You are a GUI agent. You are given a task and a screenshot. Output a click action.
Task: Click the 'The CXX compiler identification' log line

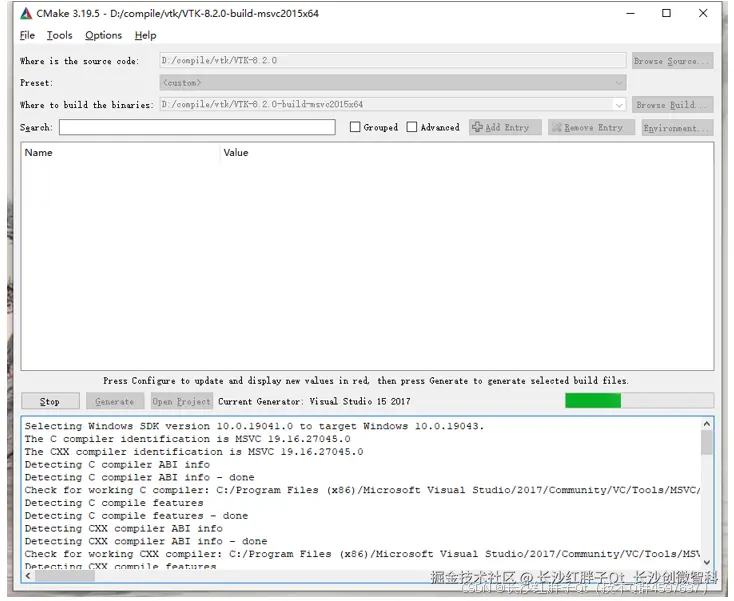(194, 452)
